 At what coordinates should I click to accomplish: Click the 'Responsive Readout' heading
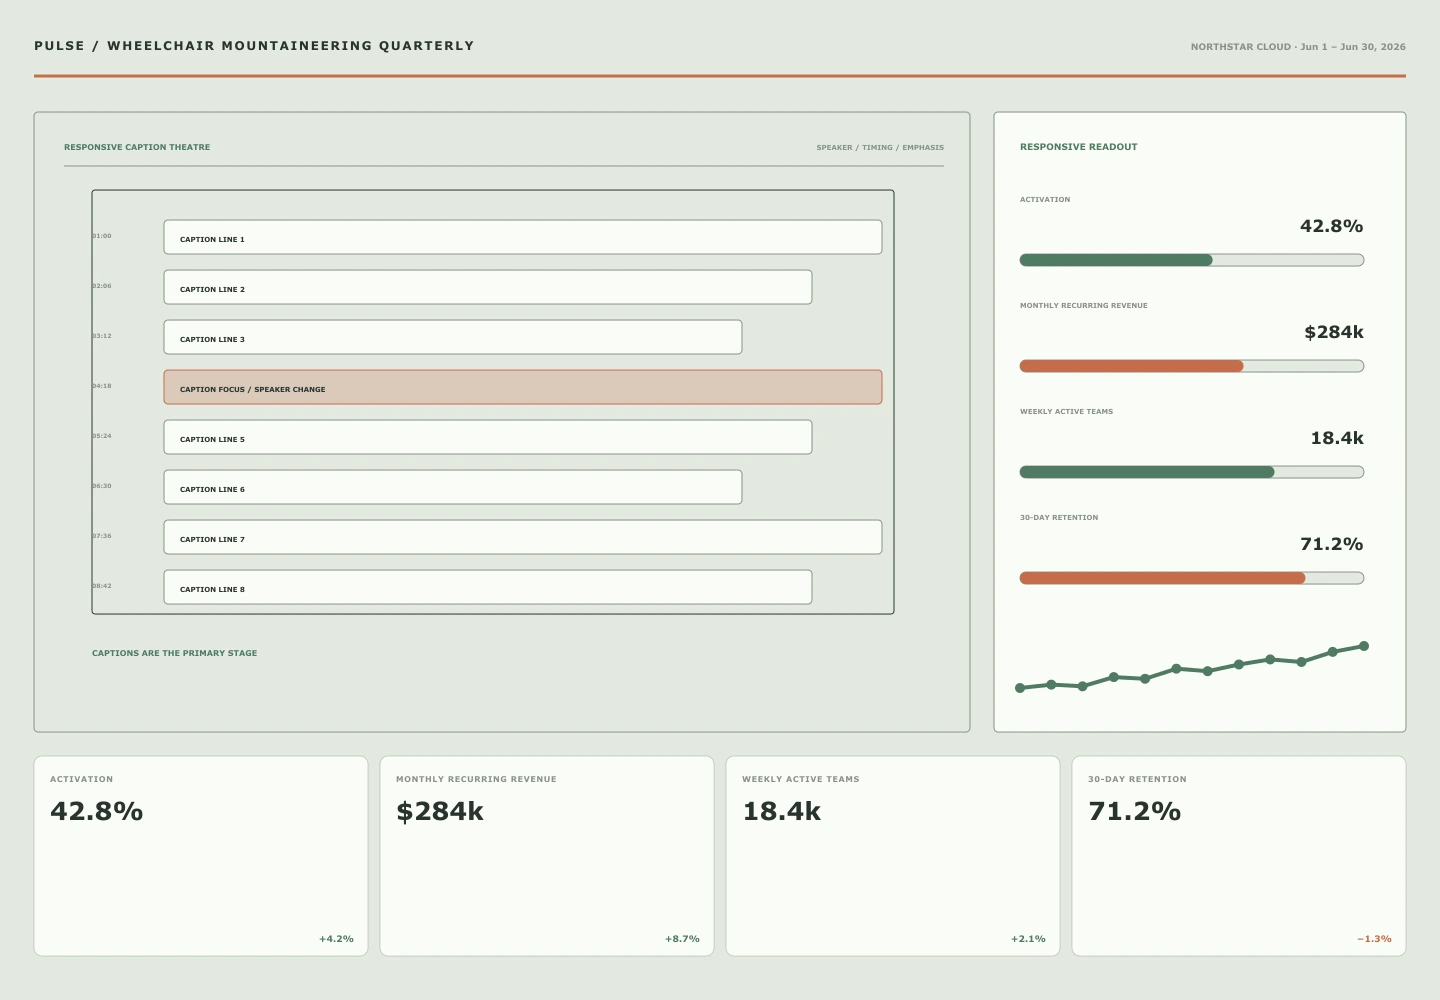pos(1079,147)
